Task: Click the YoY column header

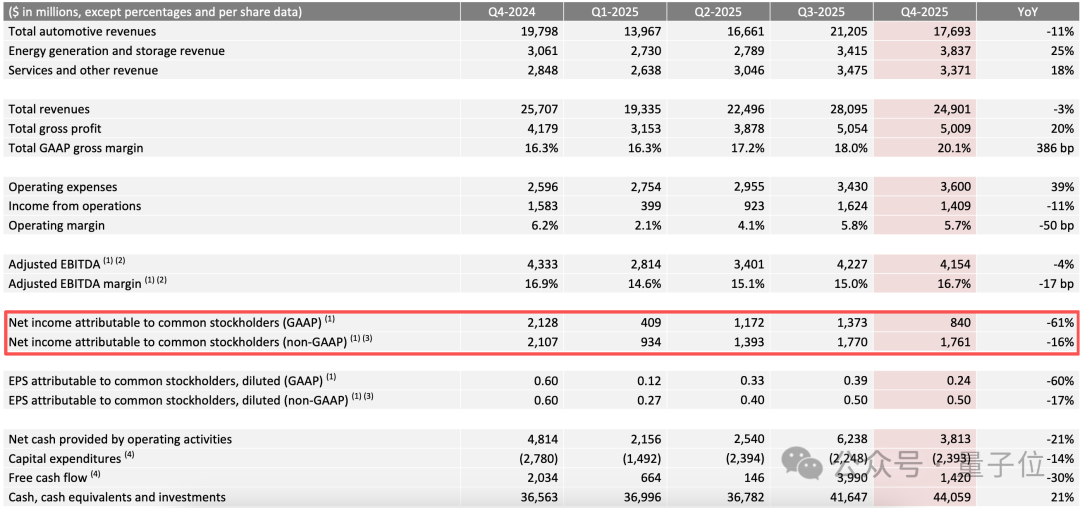Action: pos(1028,12)
